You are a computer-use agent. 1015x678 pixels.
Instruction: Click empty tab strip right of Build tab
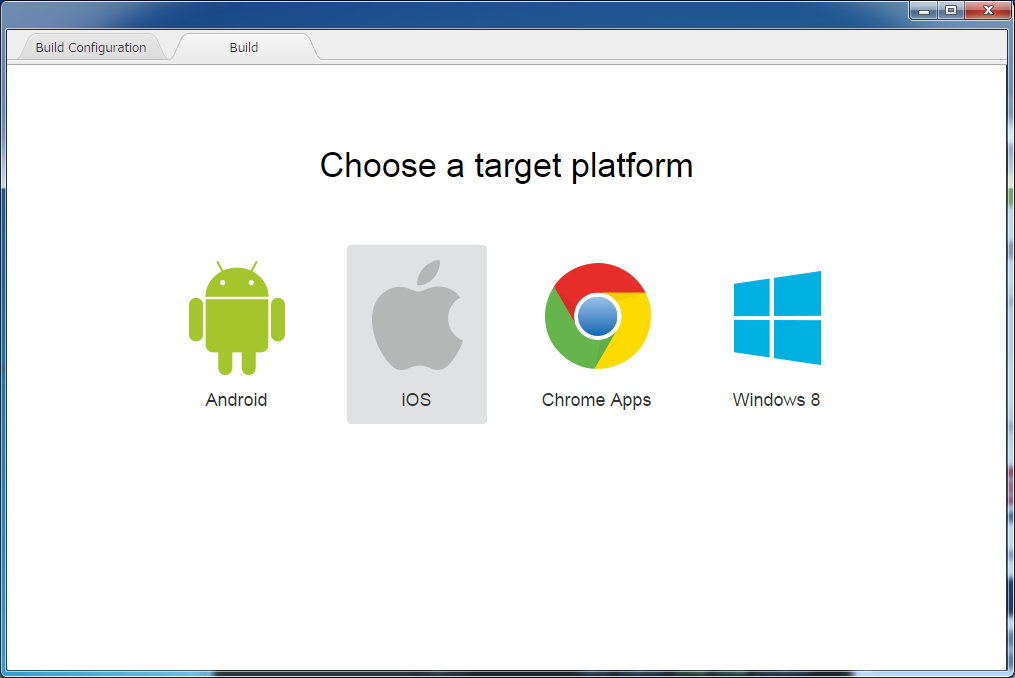[650, 47]
